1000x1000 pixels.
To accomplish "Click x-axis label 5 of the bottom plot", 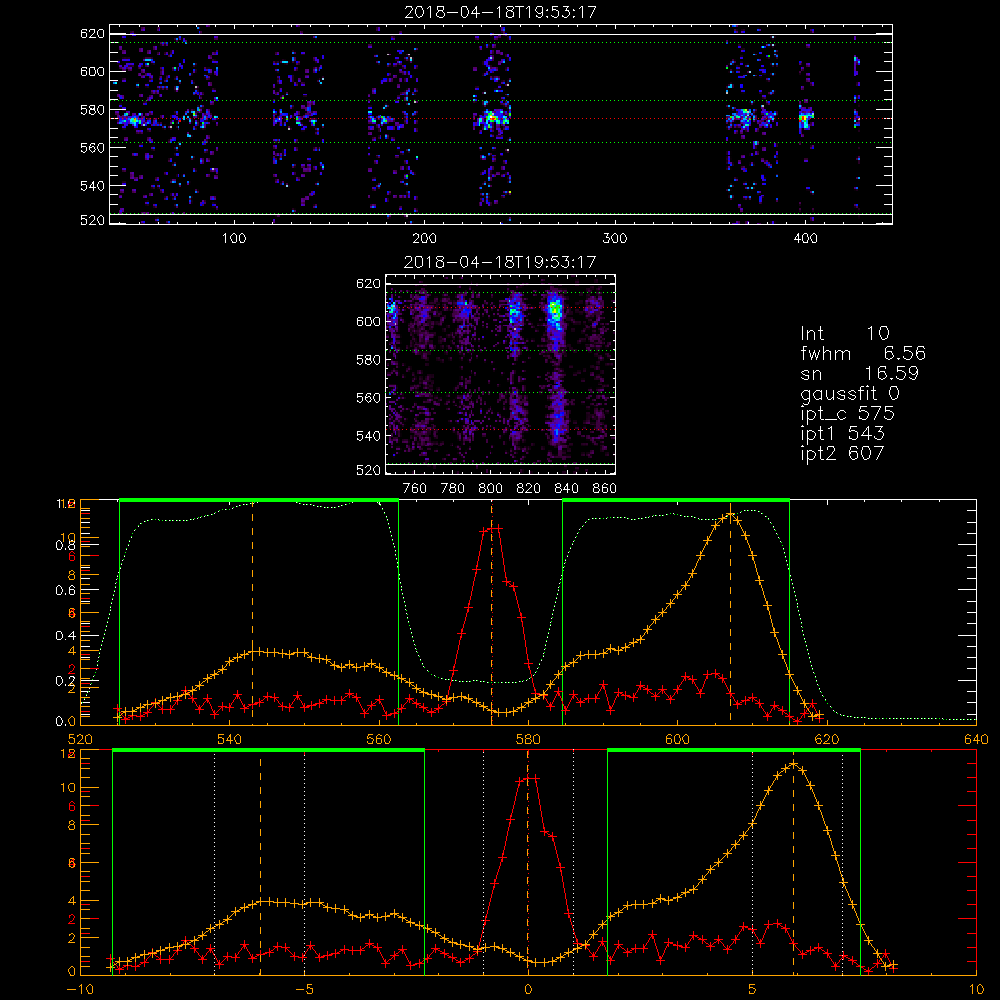I will click(x=753, y=989).
